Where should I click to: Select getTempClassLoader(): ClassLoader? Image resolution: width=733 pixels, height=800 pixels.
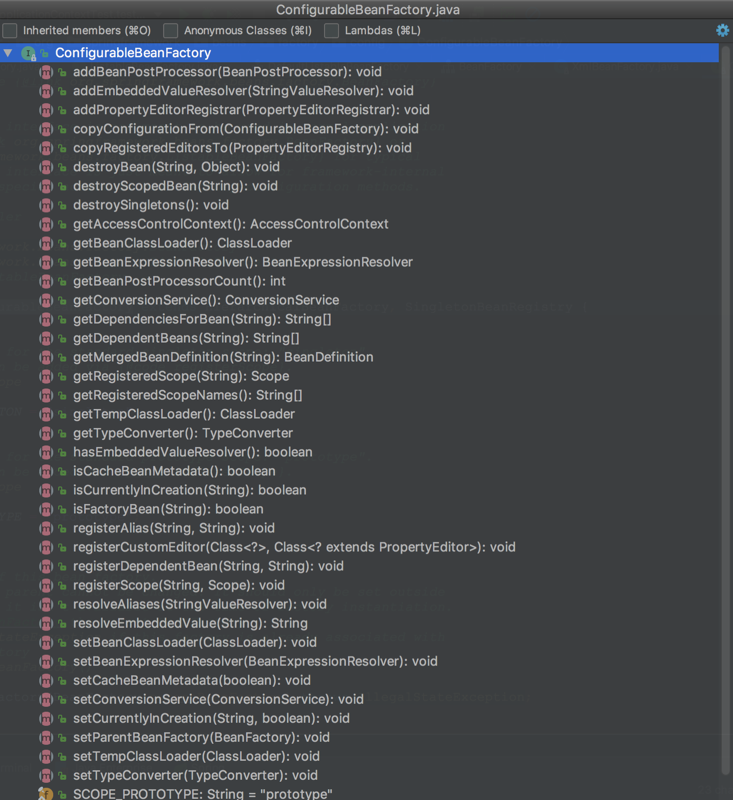[x=184, y=414]
